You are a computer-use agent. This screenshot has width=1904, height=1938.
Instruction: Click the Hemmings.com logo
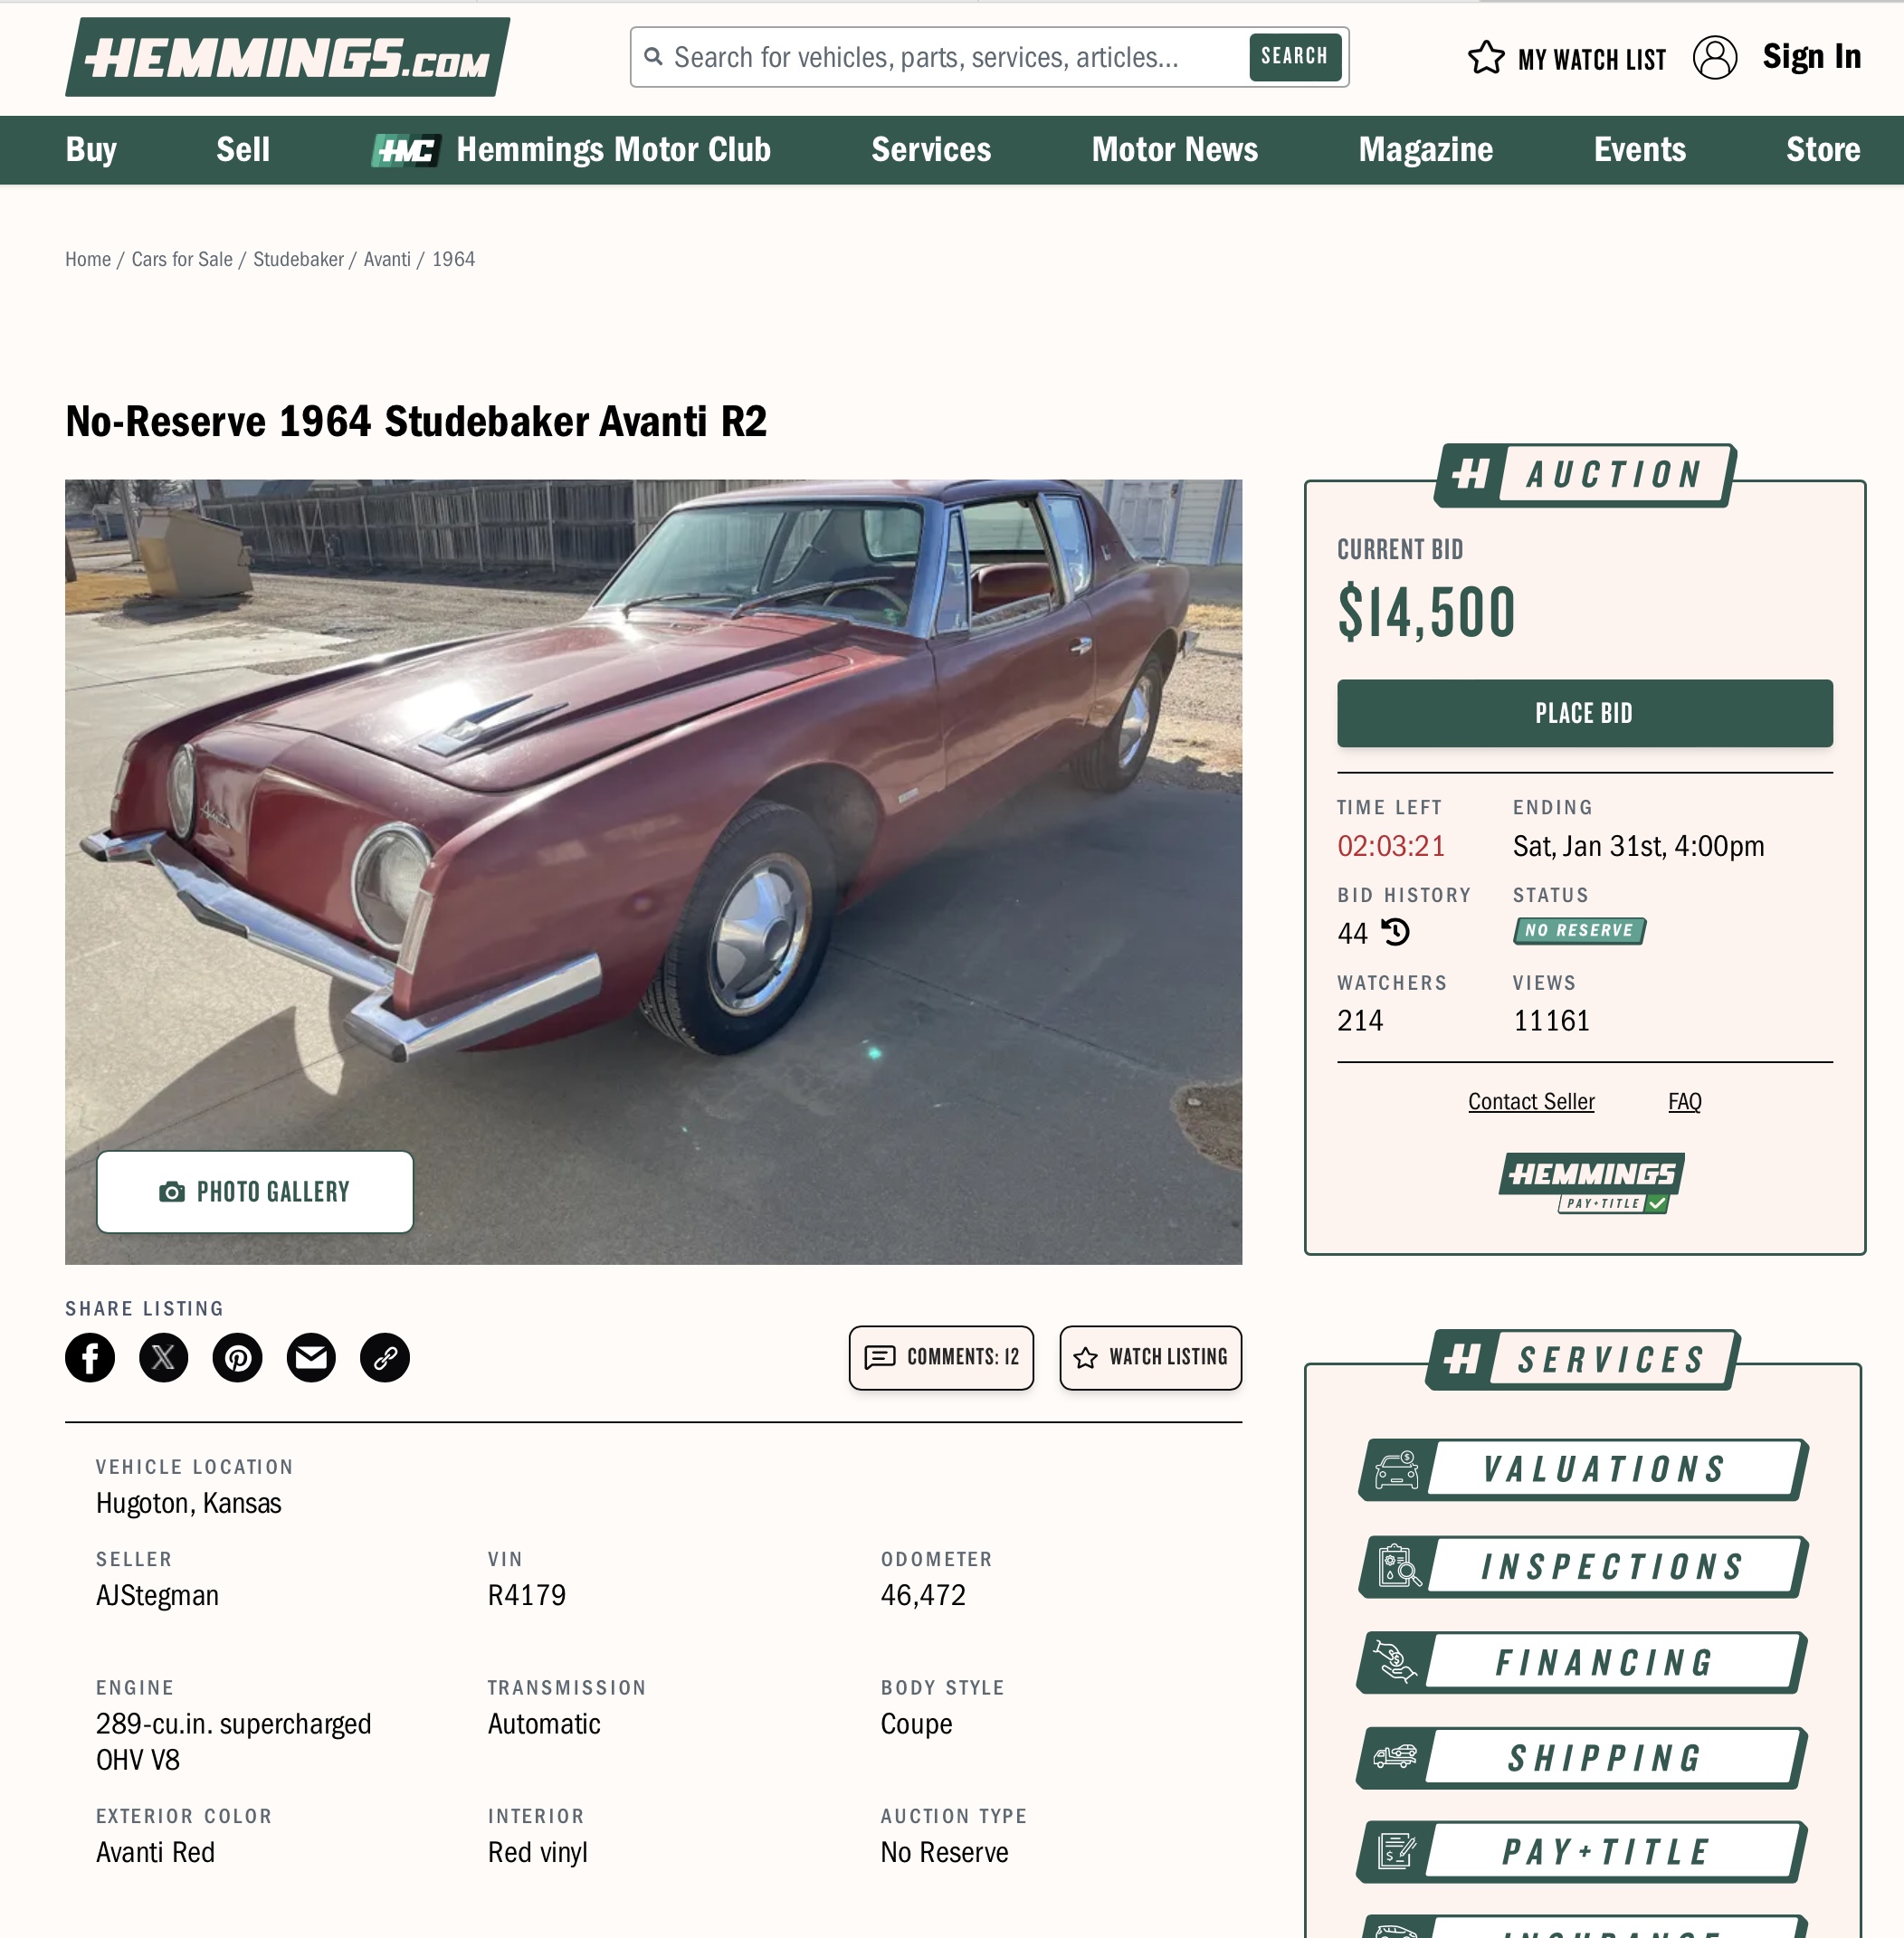pyautogui.click(x=287, y=57)
